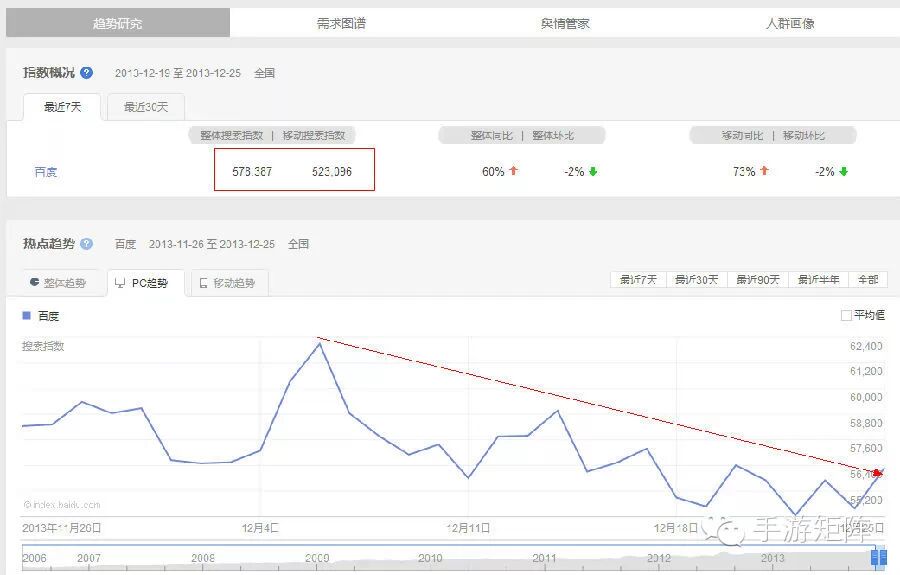Image resolution: width=900 pixels, height=575 pixels.
Task: Click date range 2013-12-19 至 2013-12-25
Action: coord(178,73)
